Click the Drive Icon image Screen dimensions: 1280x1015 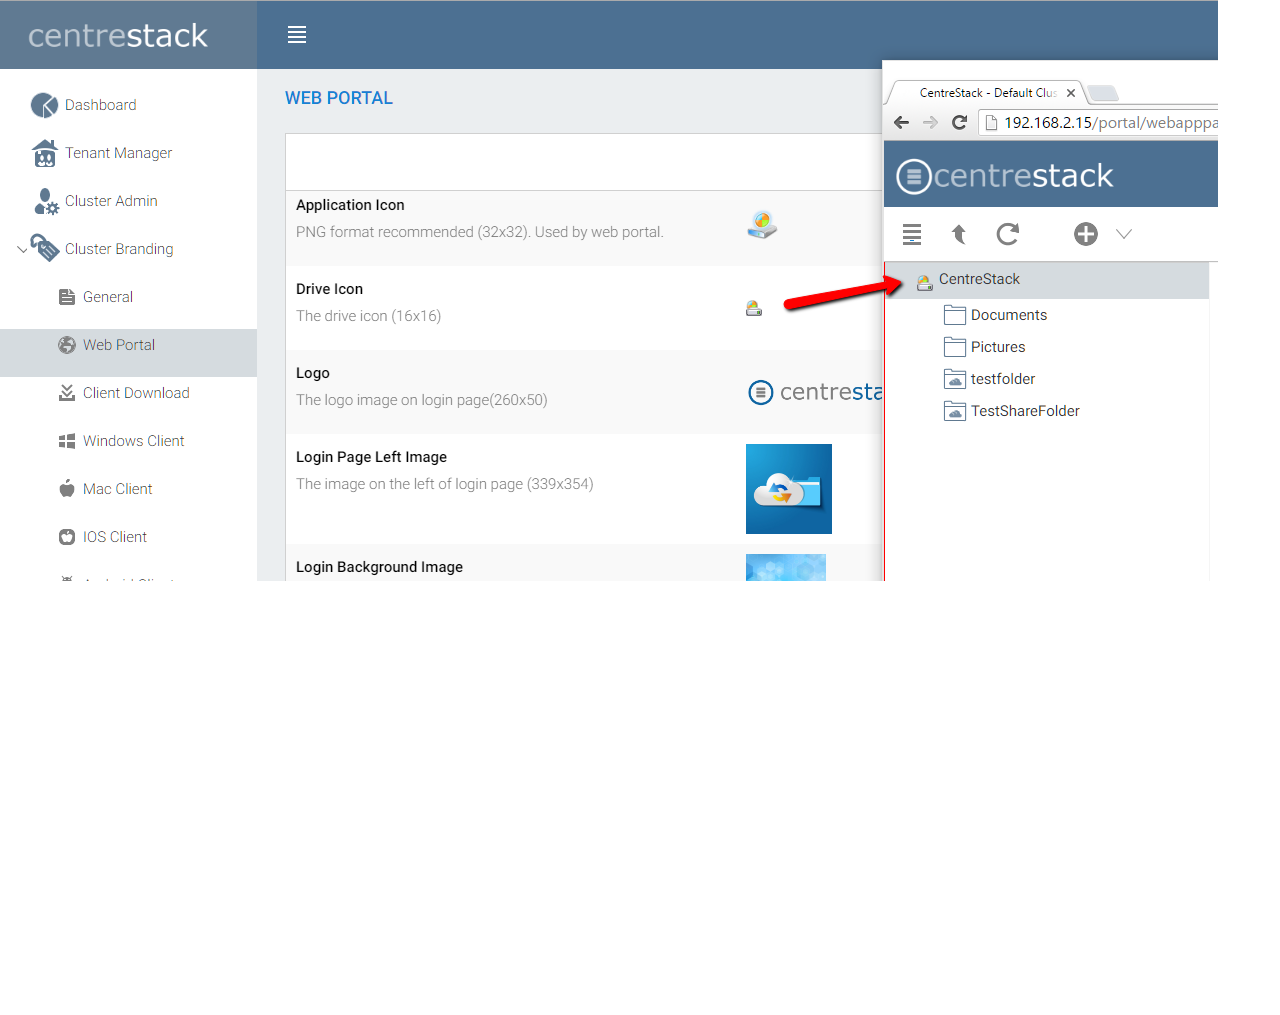point(754,308)
